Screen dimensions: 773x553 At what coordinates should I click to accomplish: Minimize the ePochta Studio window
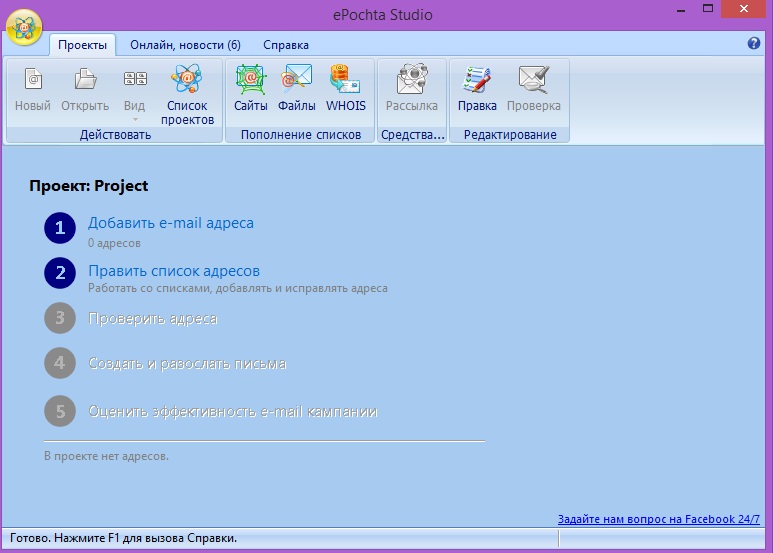pos(681,9)
